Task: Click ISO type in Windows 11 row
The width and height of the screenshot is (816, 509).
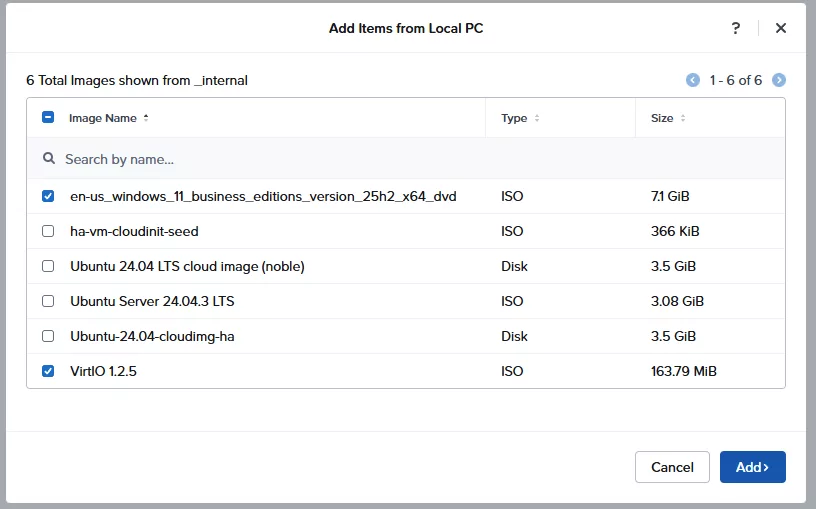Action: click(512, 196)
